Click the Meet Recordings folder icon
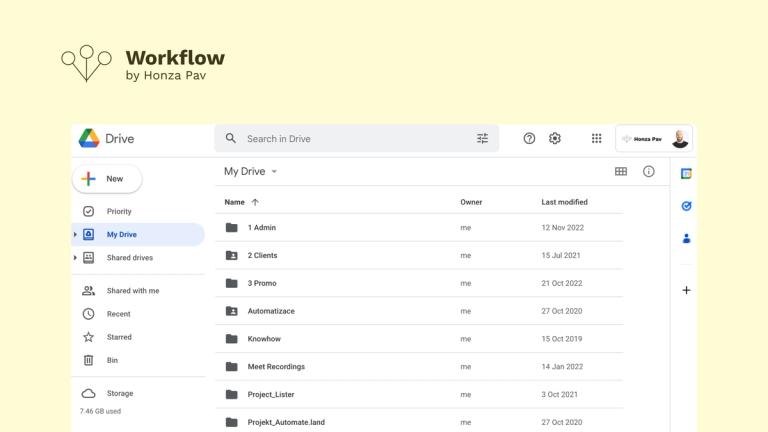Image resolution: width=768 pixels, height=432 pixels. (232, 366)
